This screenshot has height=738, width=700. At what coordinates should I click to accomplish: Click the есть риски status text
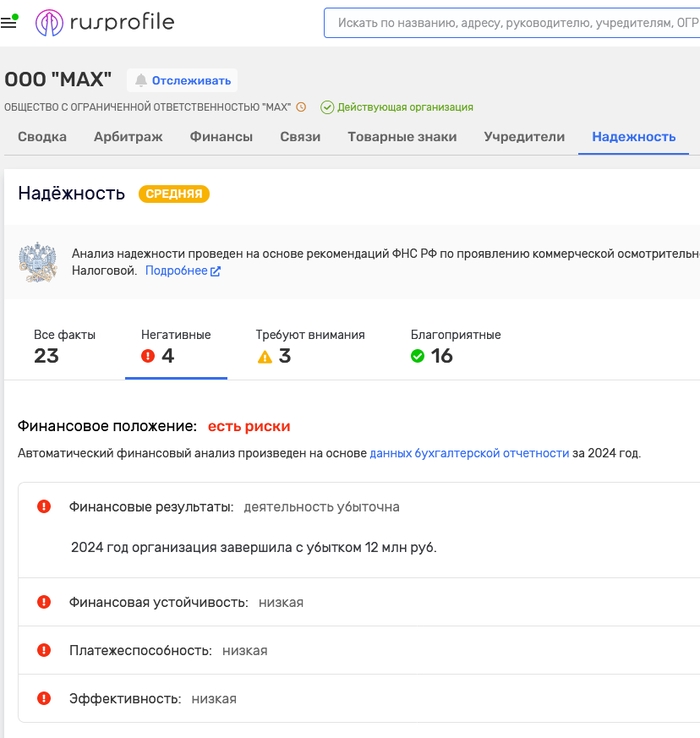point(249,426)
